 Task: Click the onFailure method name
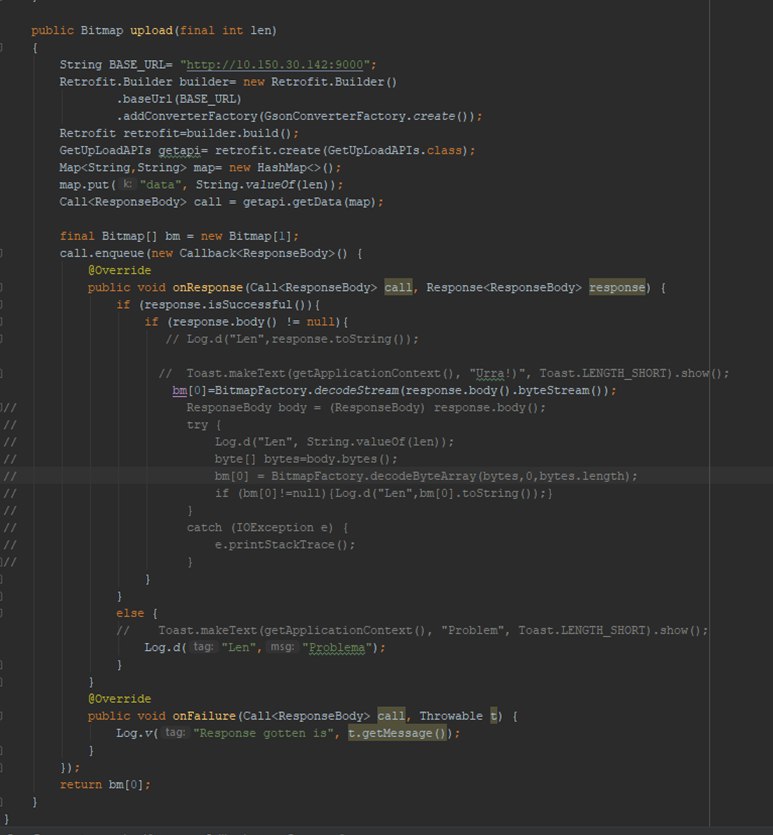[x=204, y=716]
